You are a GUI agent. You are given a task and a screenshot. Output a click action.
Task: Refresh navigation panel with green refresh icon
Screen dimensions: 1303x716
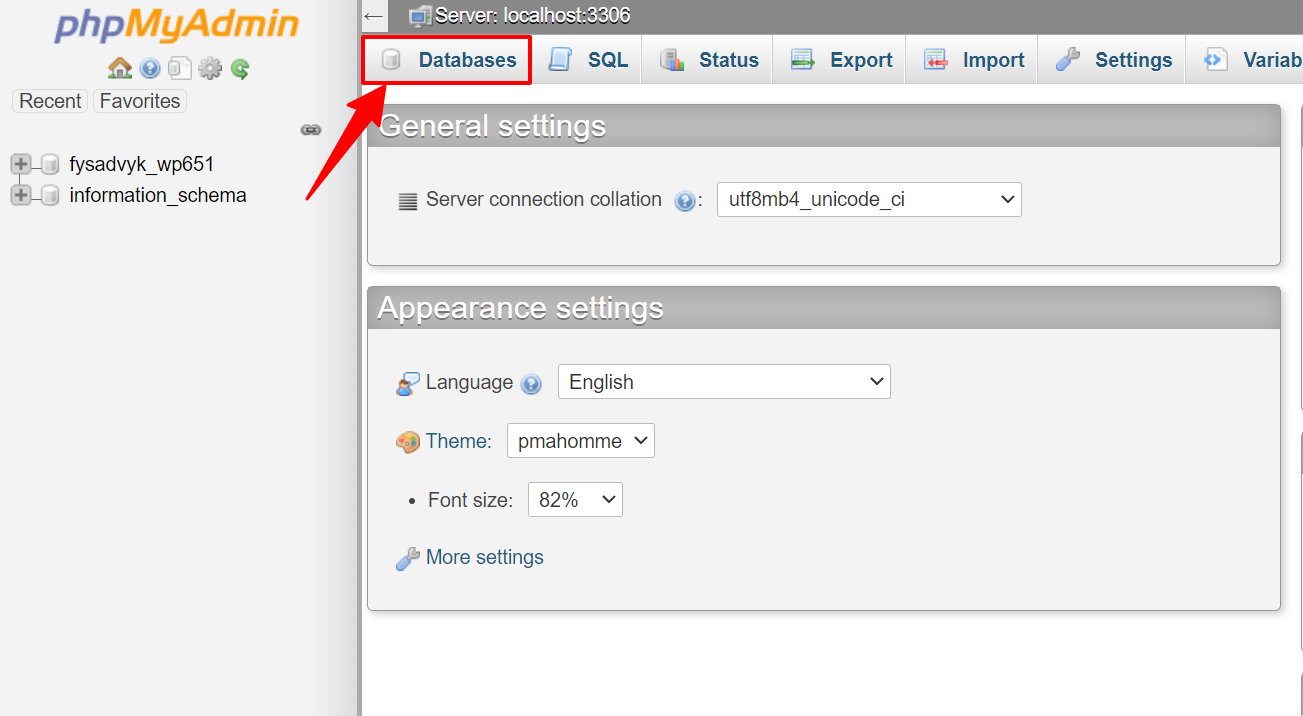(239, 68)
